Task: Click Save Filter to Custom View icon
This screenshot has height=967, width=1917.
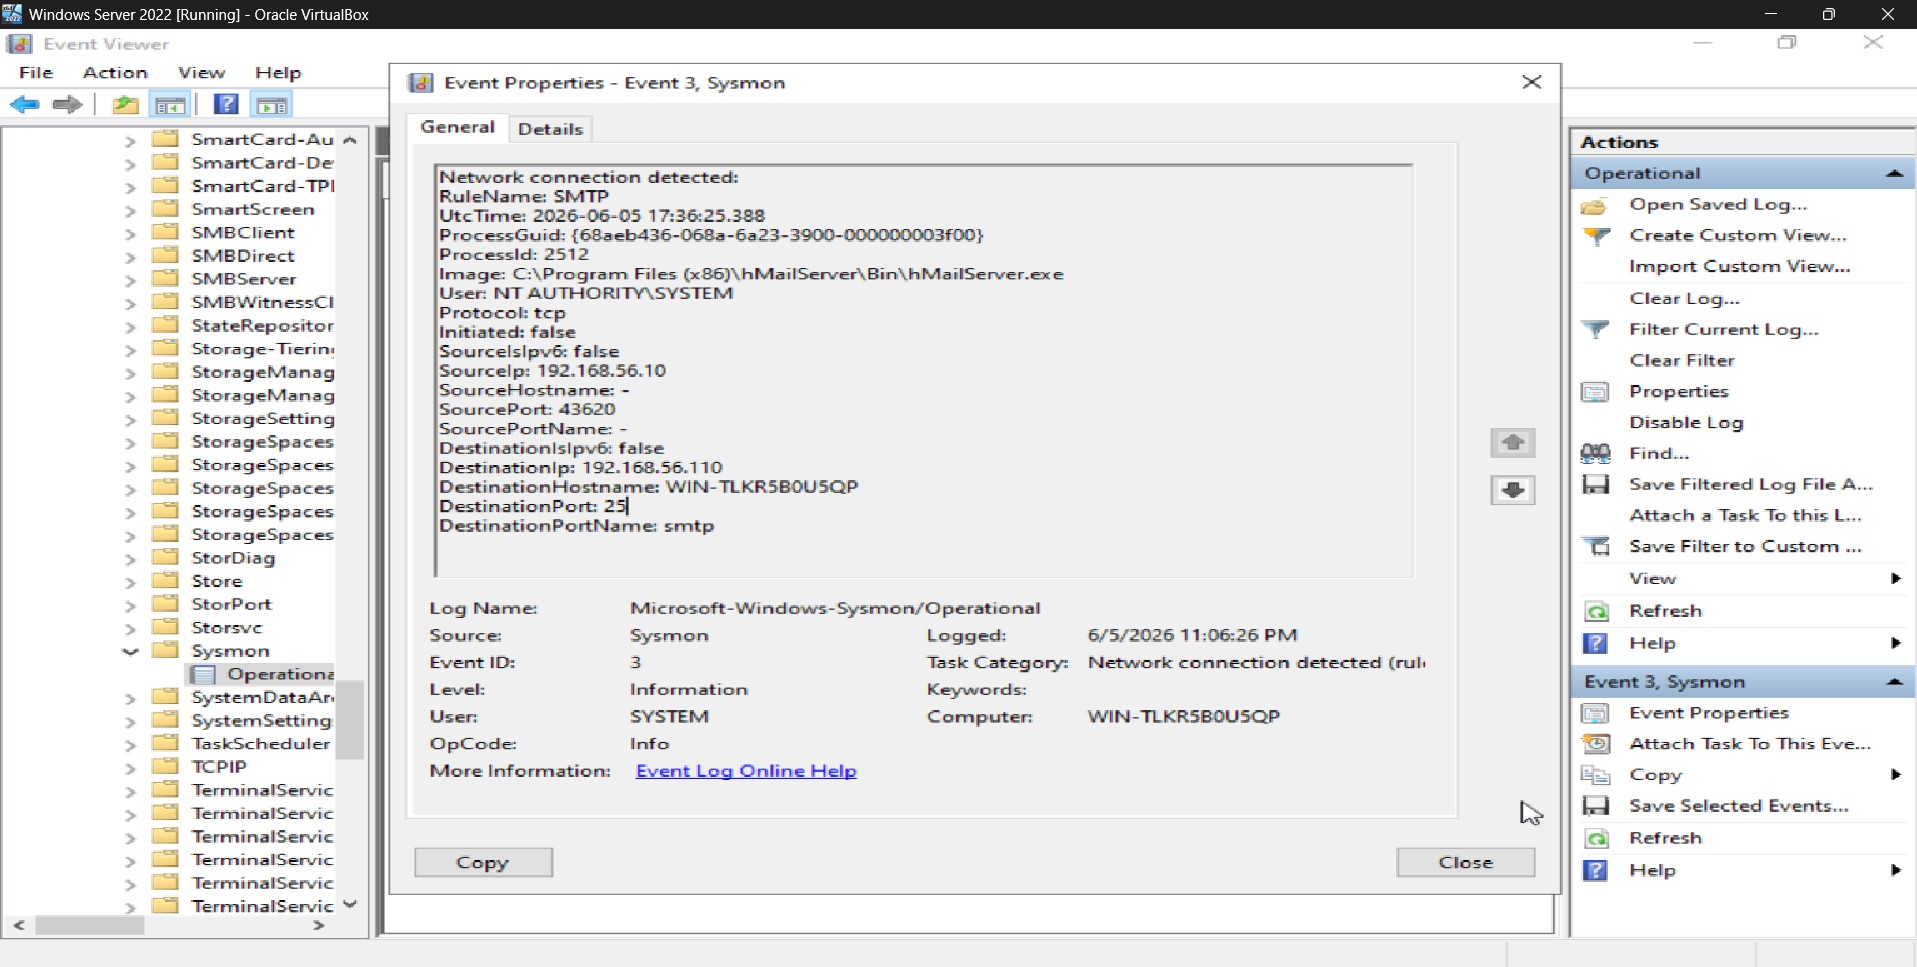Action: pyautogui.click(x=1597, y=547)
